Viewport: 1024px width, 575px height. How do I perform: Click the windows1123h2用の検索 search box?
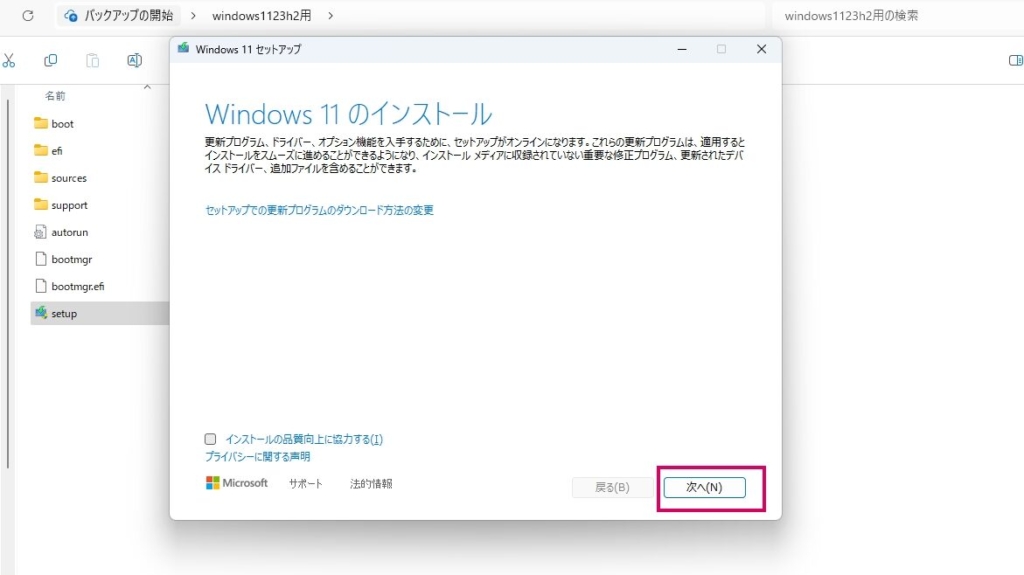point(898,16)
